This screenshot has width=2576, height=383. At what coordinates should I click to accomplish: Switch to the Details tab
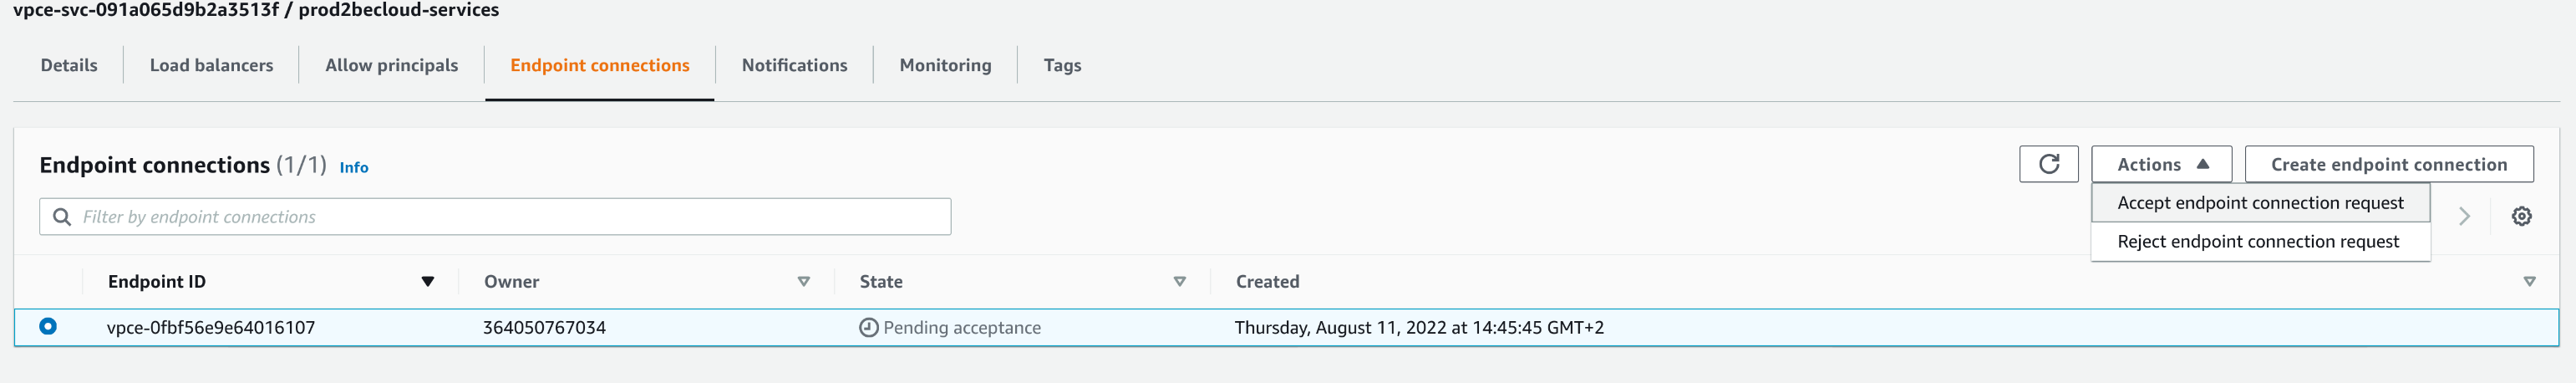point(69,65)
